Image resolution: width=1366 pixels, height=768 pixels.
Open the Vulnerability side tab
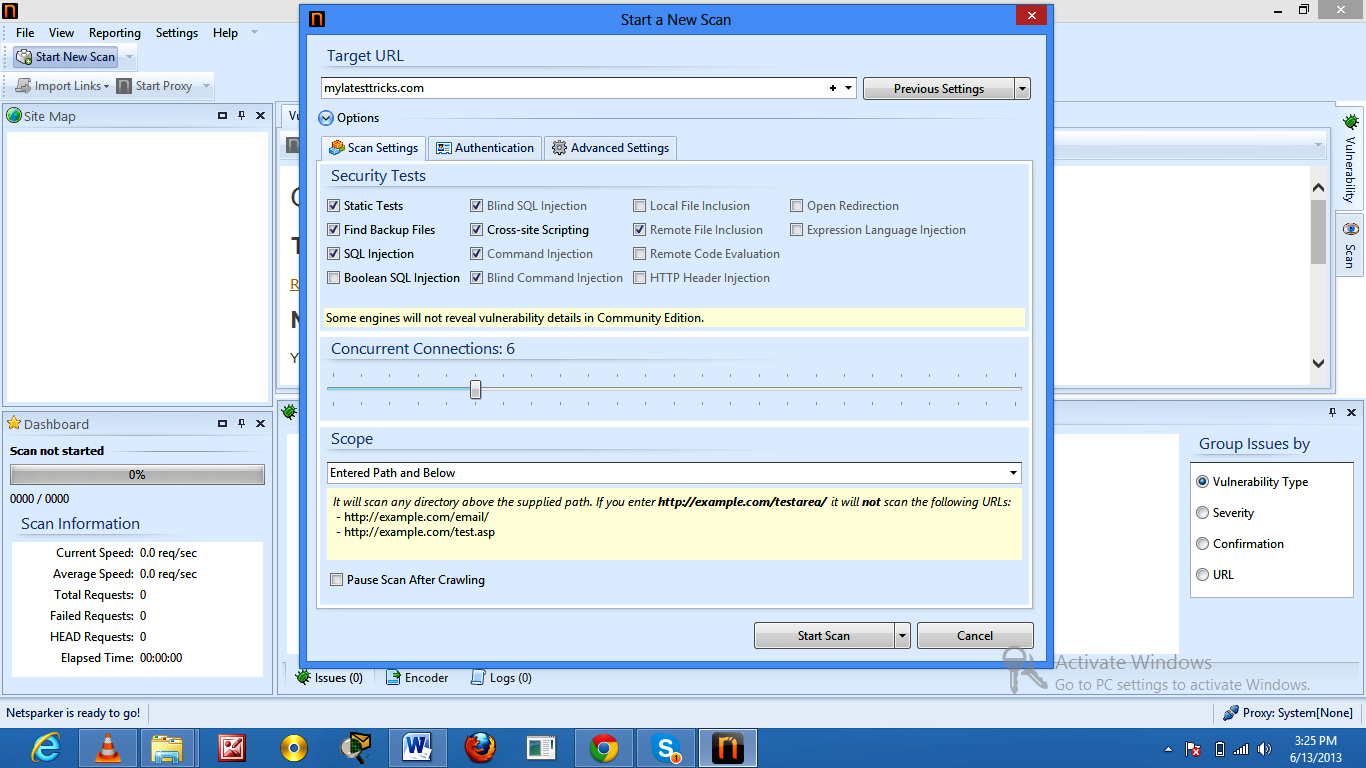[x=1350, y=158]
